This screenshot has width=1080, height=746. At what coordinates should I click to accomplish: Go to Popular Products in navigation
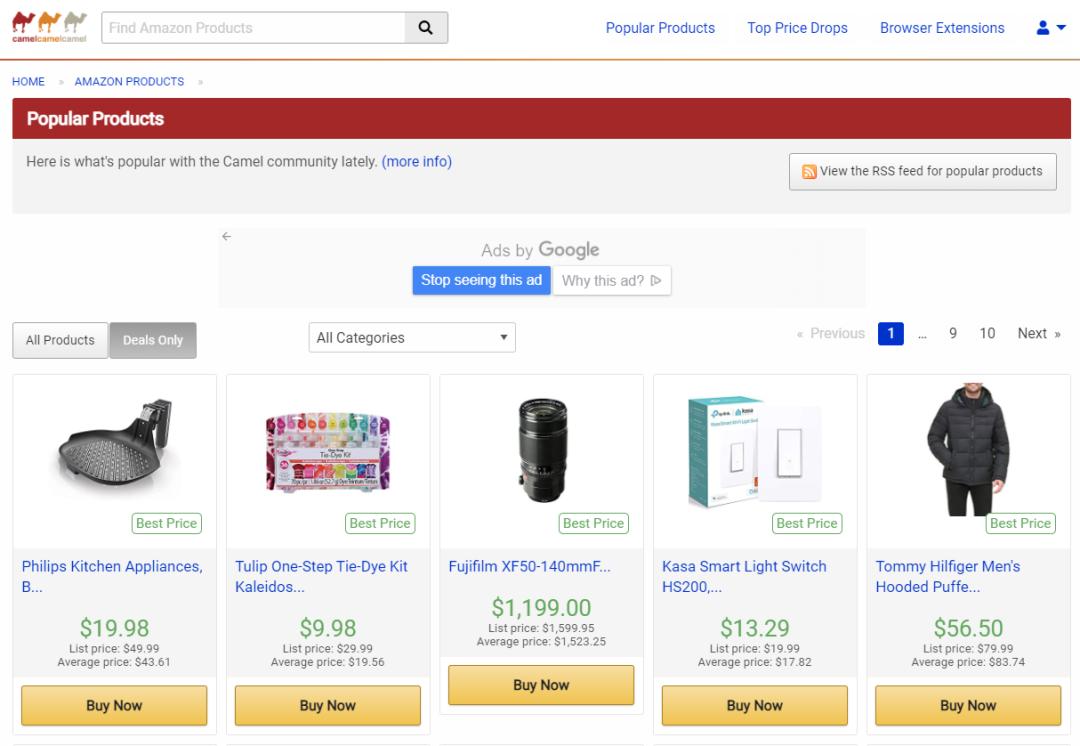pos(660,28)
